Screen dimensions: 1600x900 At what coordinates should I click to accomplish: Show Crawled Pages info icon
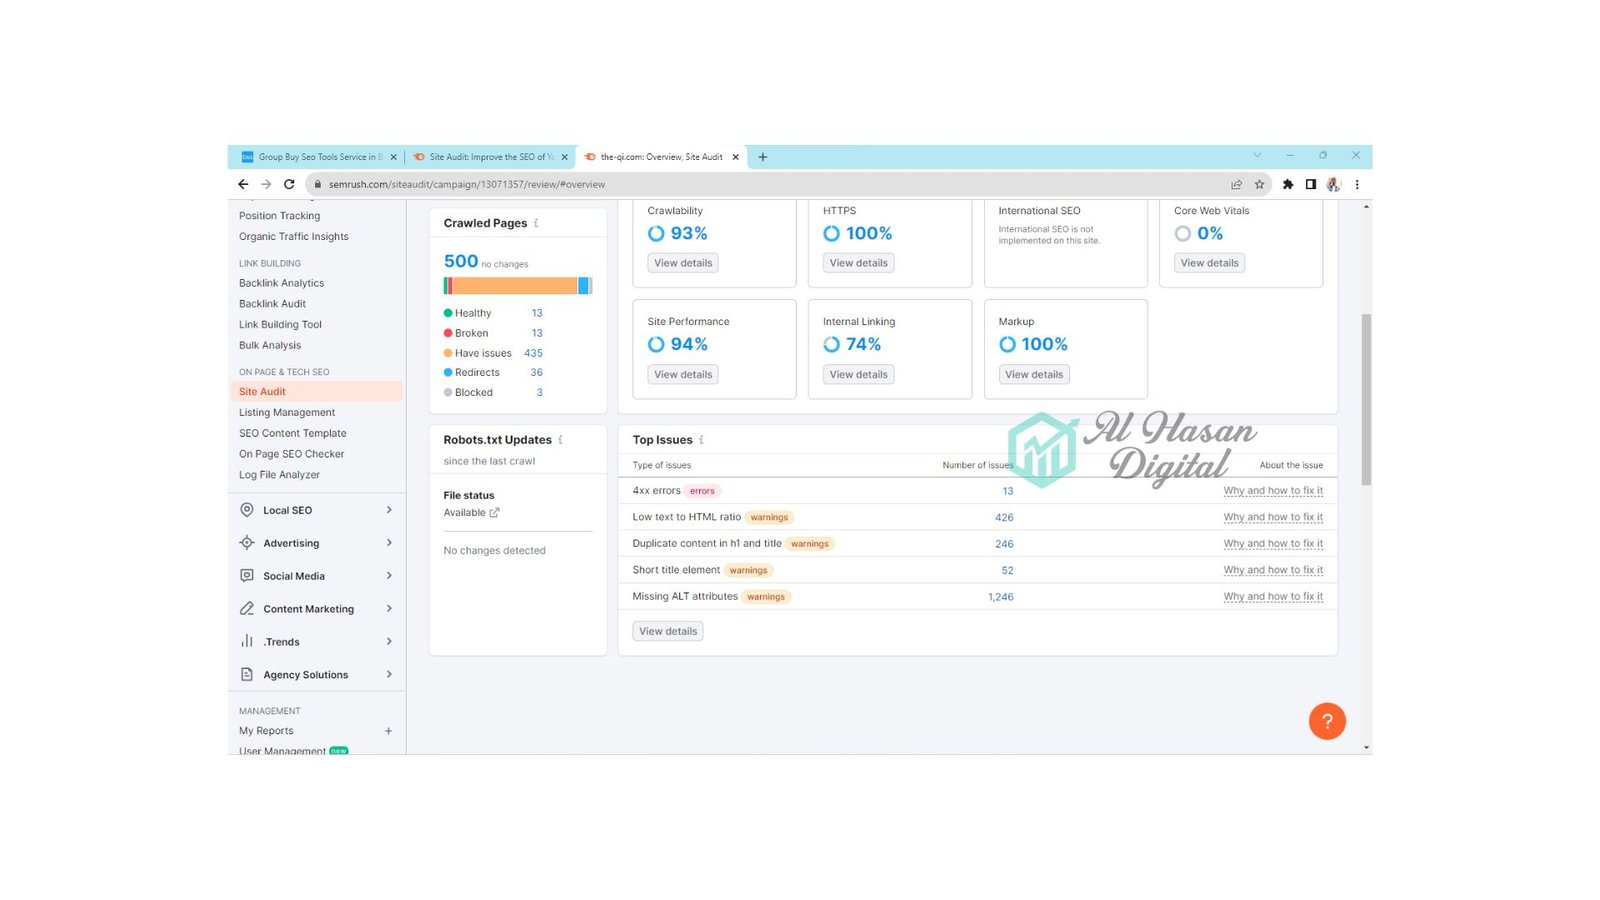[536, 223]
